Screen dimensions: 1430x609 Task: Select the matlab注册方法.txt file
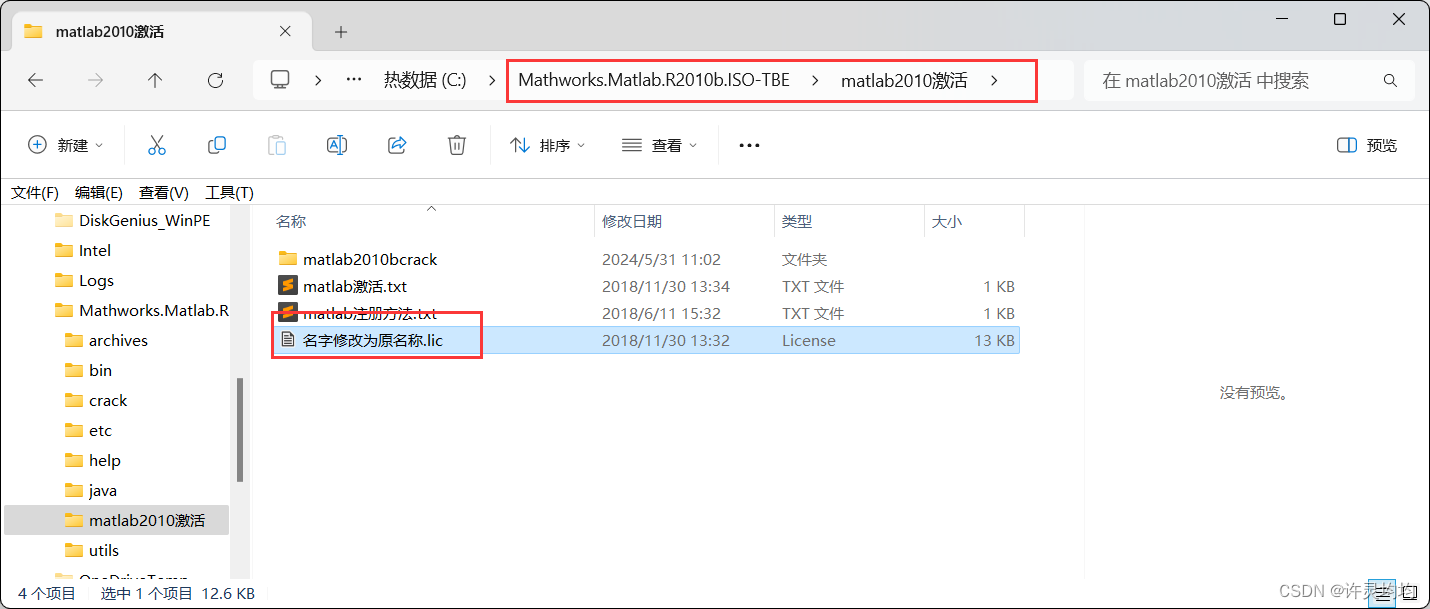[x=370, y=313]
